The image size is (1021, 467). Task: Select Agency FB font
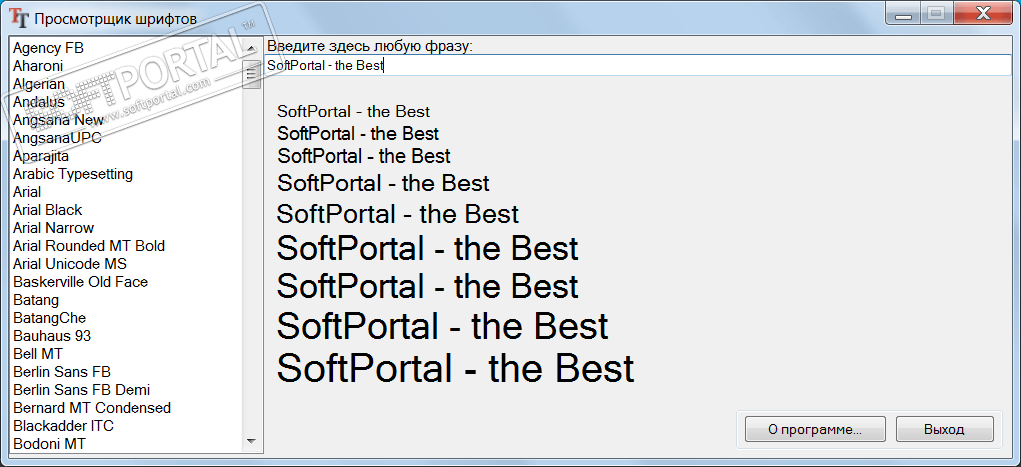(48, 48)
